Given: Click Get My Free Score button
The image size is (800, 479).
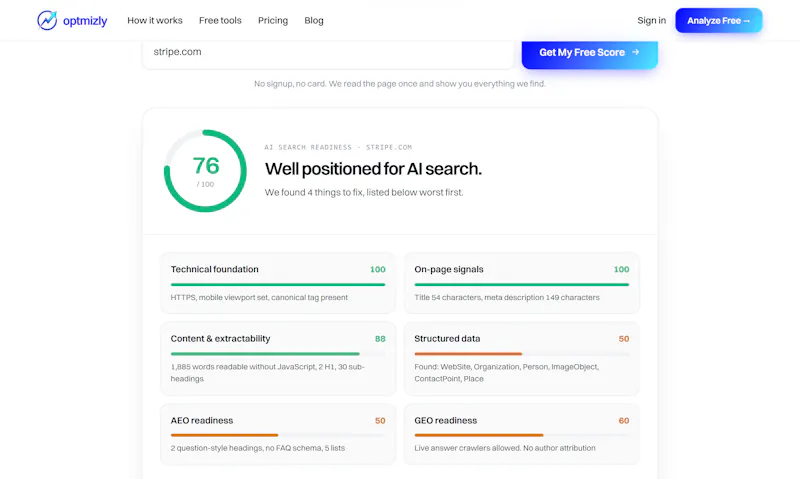Looking at the screenshot, I should 589,53.
